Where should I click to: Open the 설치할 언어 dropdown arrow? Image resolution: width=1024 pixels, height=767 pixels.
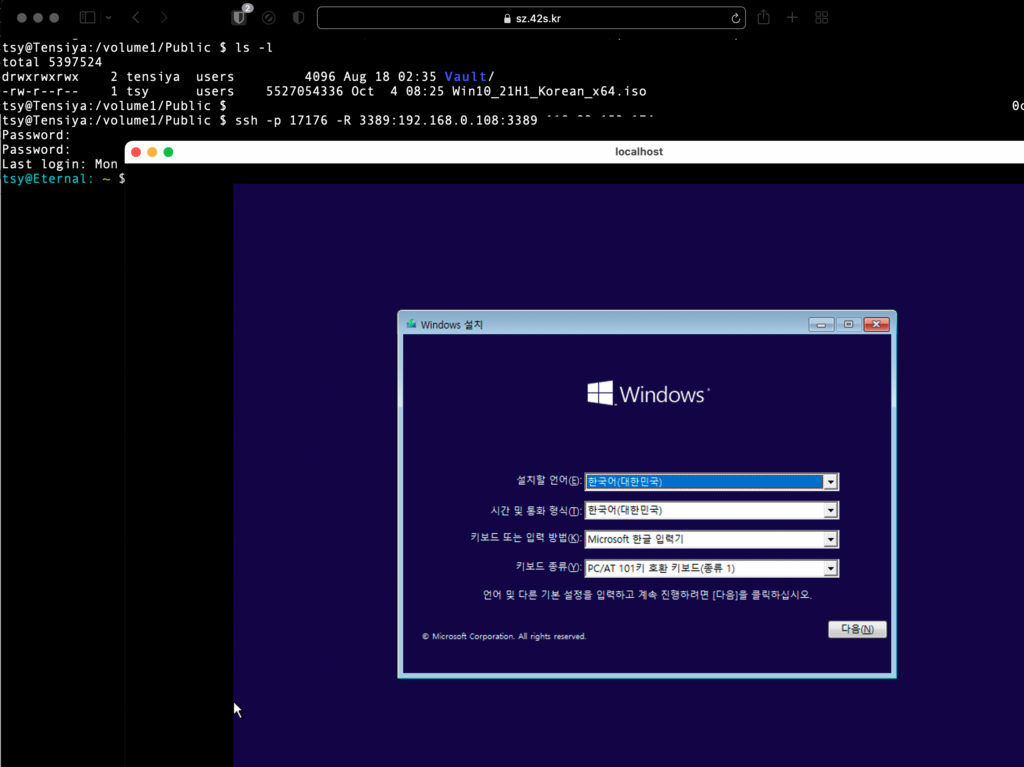click(x=830, y=481)
